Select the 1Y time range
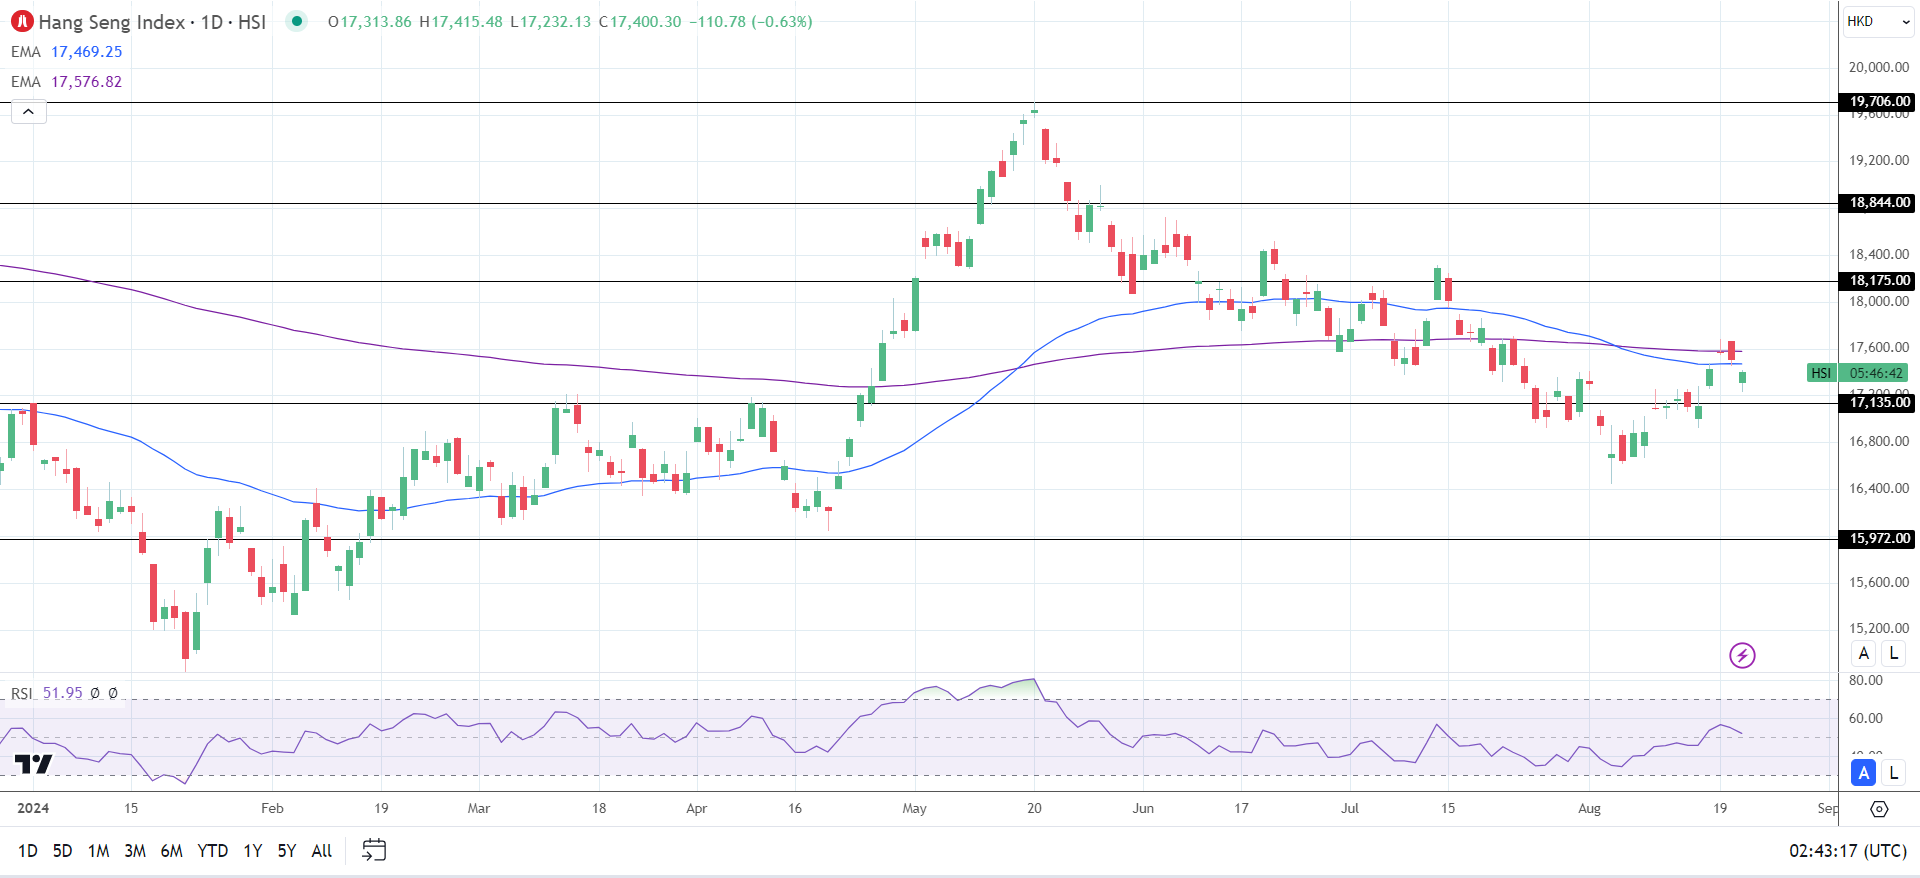Image resolution: width=1920 pixels, height=878 pixels. pyautogui.click(x=253, y=851)
